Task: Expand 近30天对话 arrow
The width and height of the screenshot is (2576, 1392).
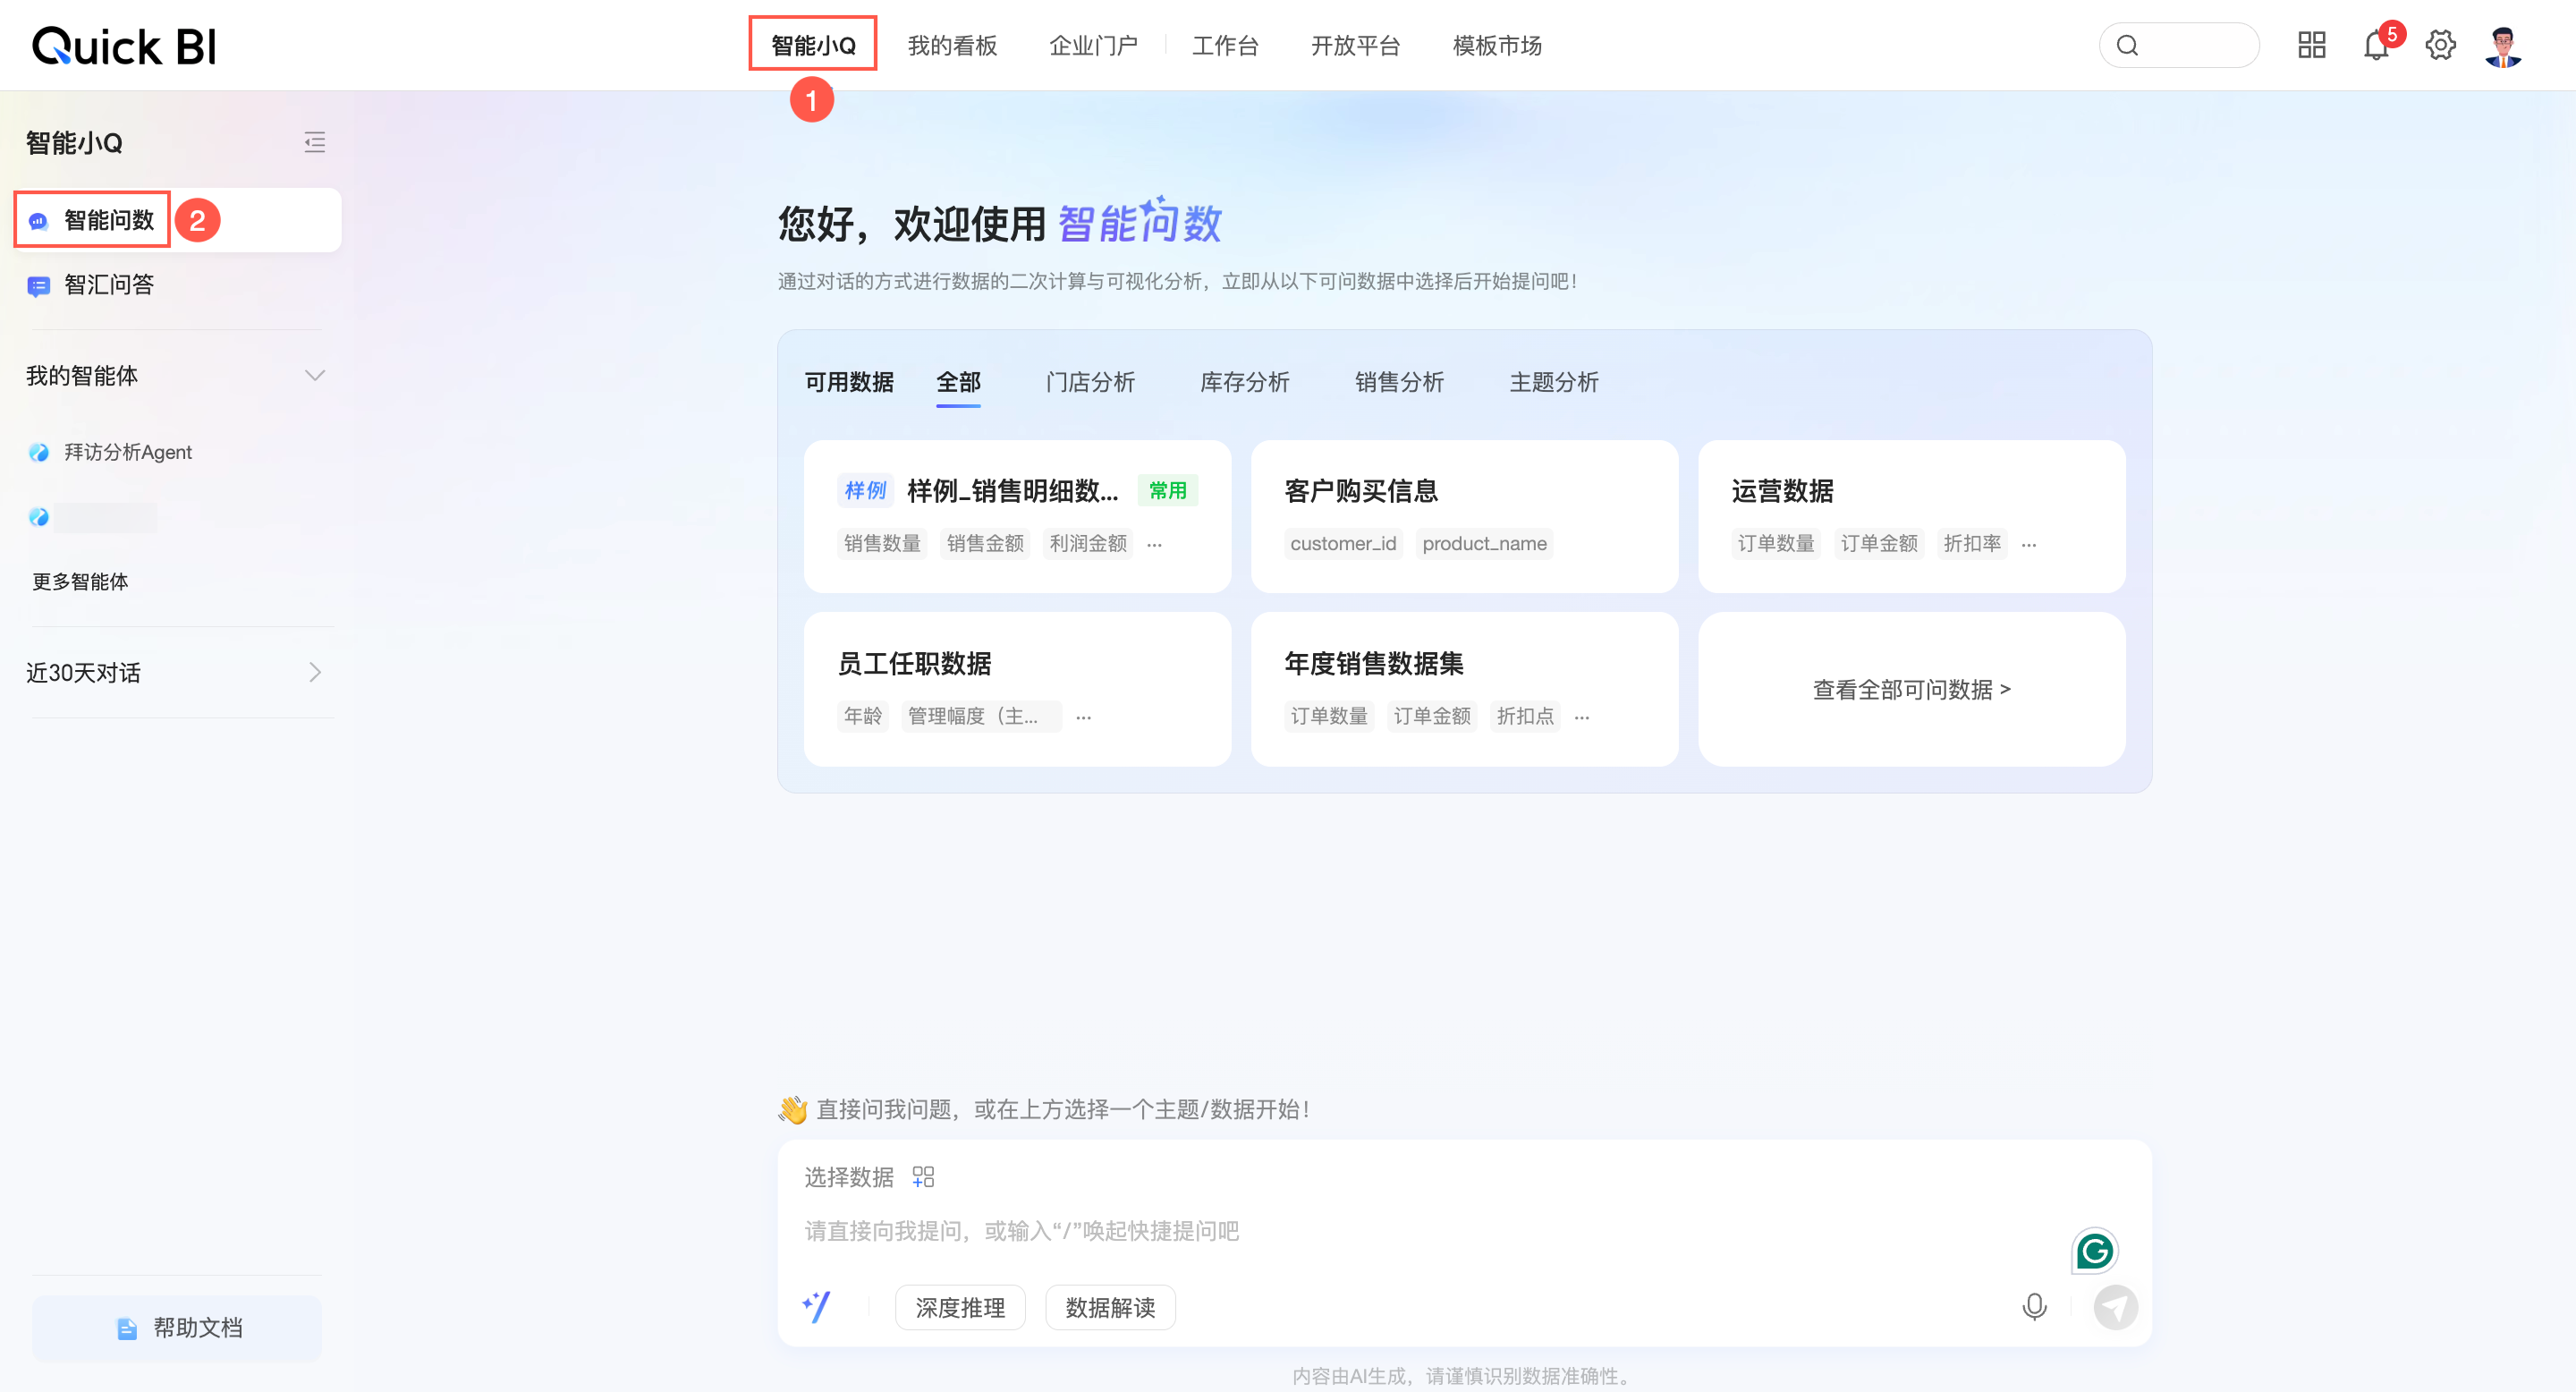Action: [315, 672]
